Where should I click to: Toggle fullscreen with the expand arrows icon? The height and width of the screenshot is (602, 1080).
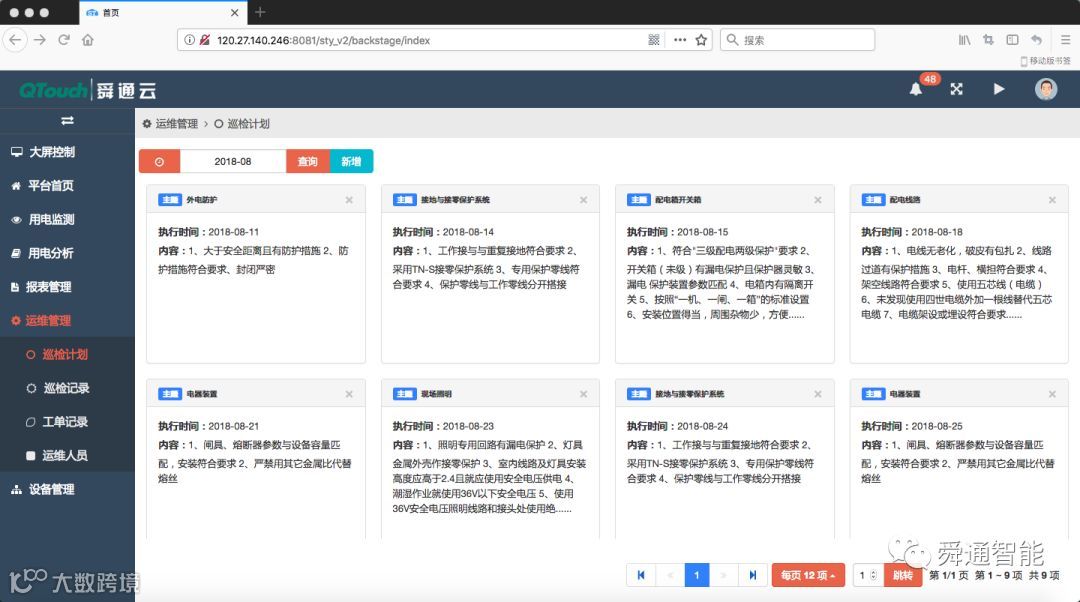(x=956, y=89)
